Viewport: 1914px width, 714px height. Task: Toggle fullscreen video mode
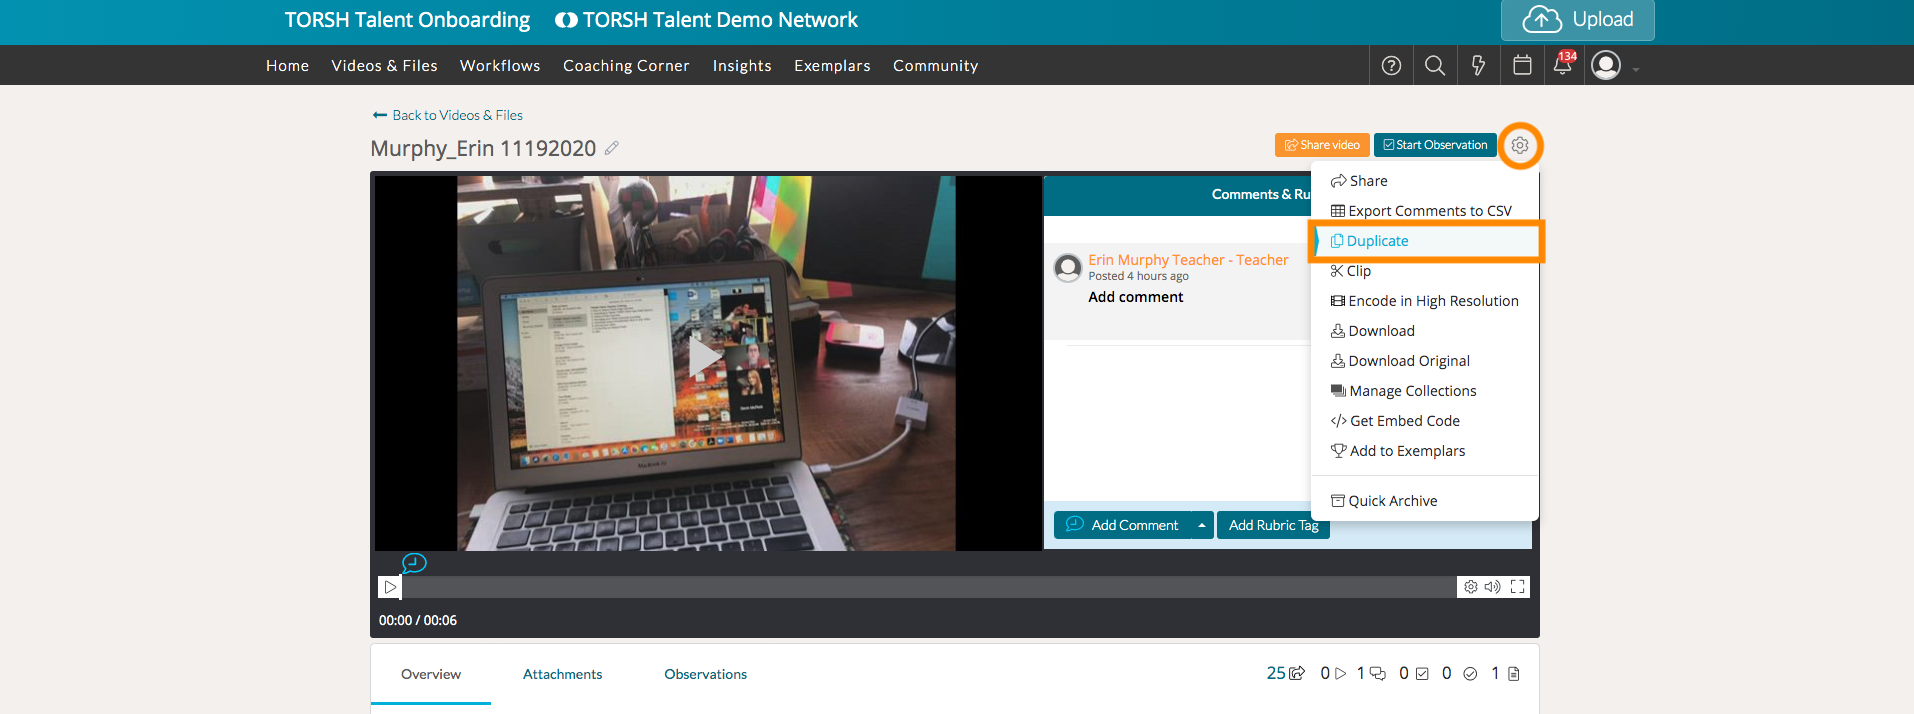1517,587
